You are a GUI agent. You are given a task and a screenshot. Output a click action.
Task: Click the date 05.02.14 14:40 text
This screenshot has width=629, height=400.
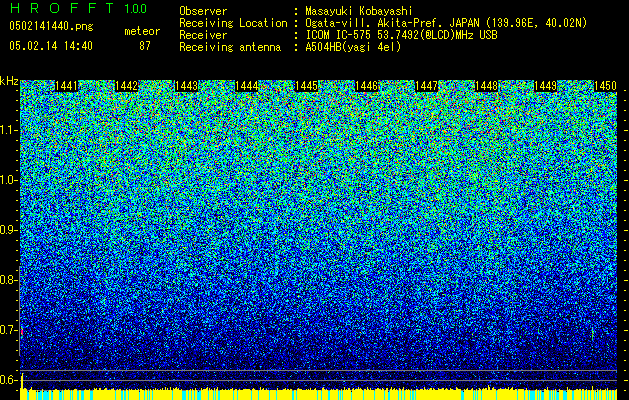tap(51, 46)
